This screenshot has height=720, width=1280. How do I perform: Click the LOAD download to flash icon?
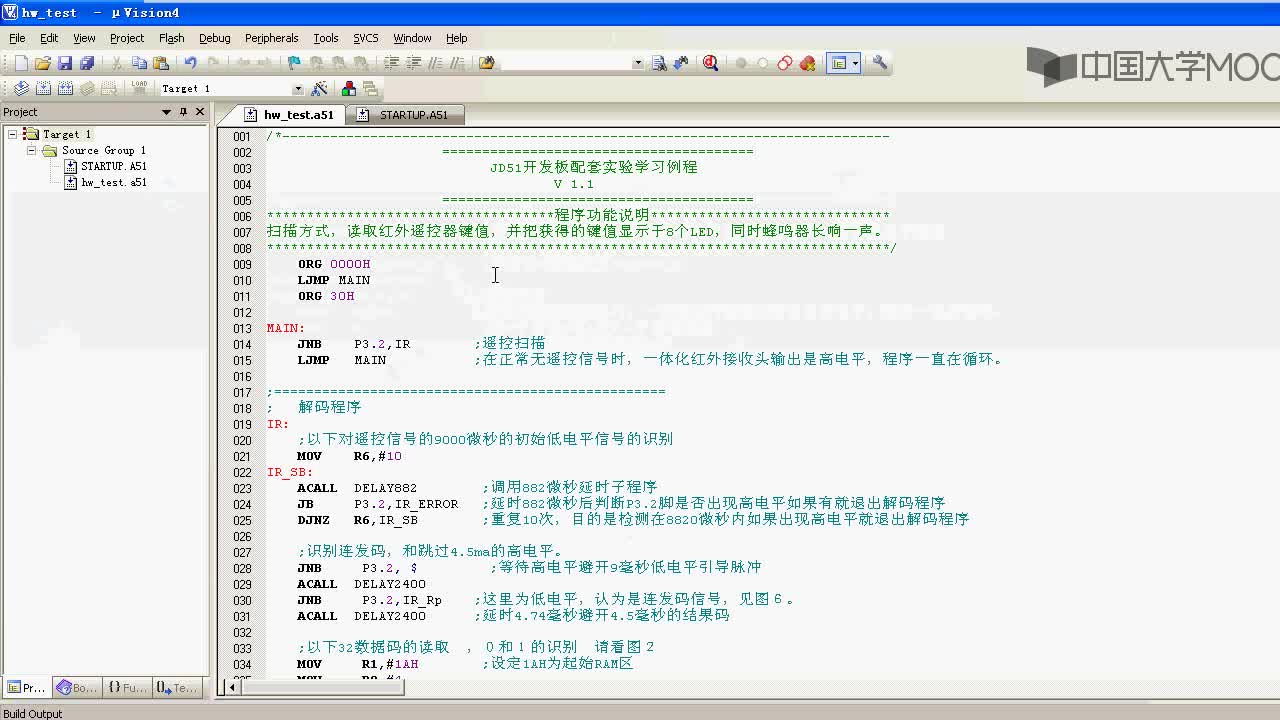click(x=139, y=89)
